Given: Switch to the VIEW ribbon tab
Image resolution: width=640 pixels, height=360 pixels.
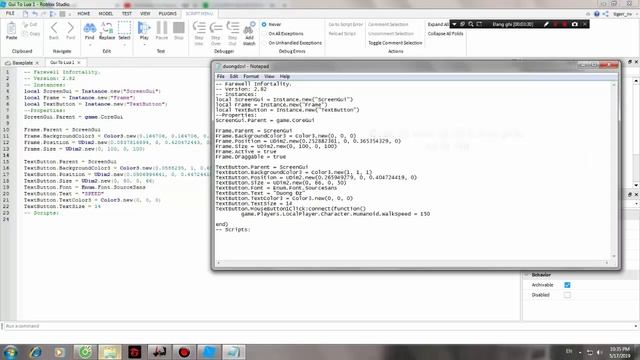Looking at the screenshot, I should click(145, 13).
